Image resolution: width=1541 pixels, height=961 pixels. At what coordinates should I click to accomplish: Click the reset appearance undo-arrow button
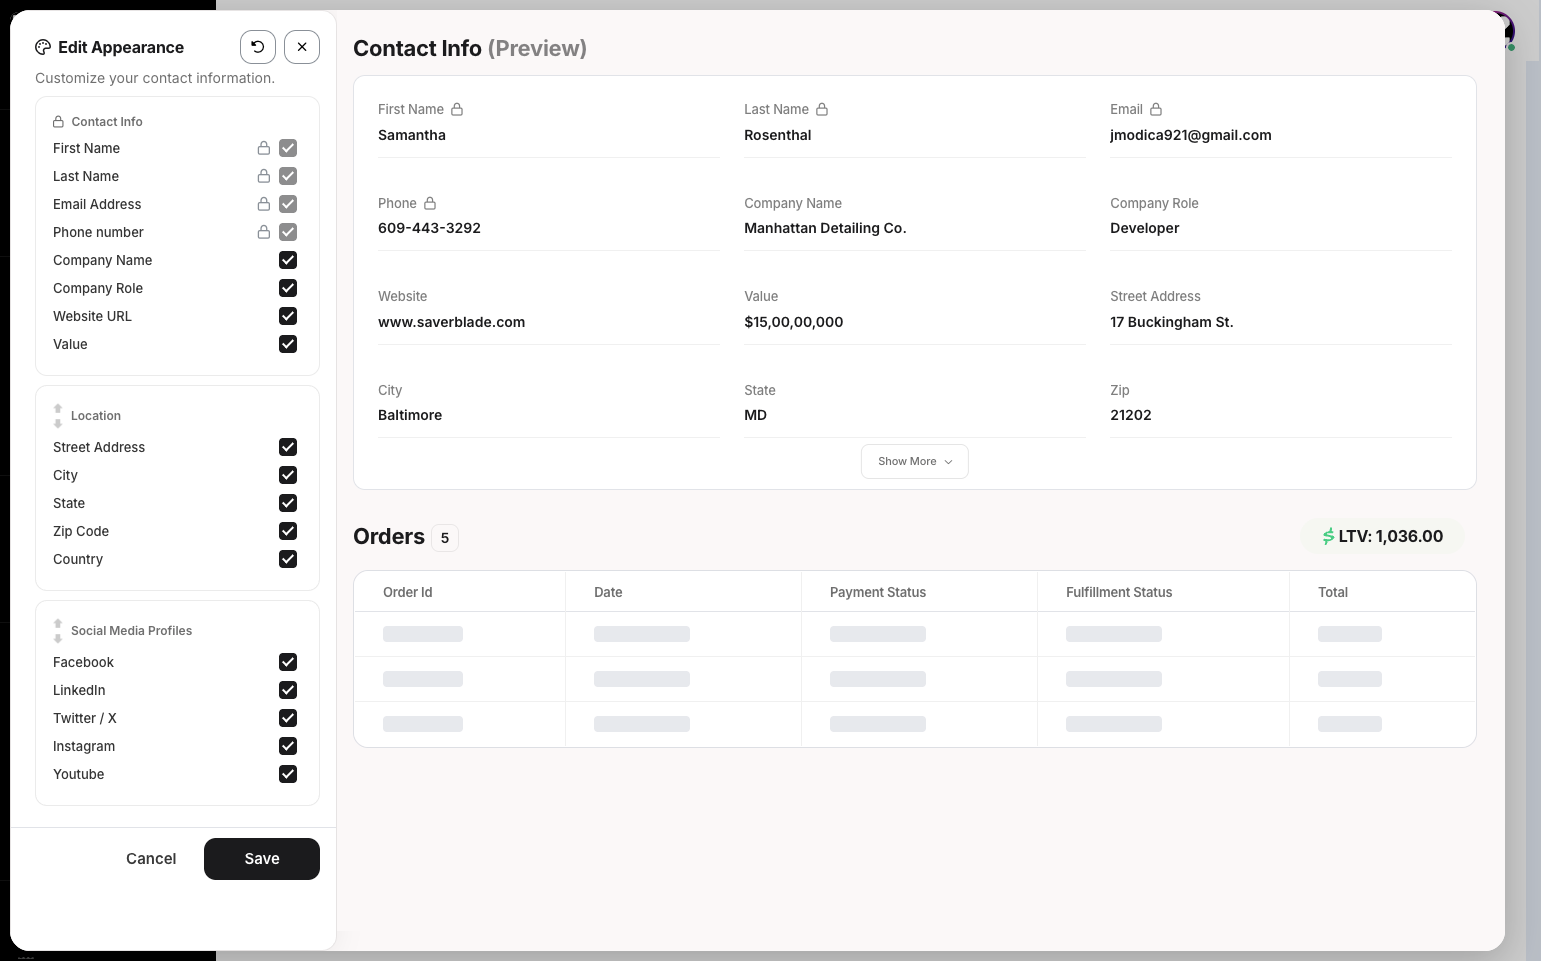point(257,47)
